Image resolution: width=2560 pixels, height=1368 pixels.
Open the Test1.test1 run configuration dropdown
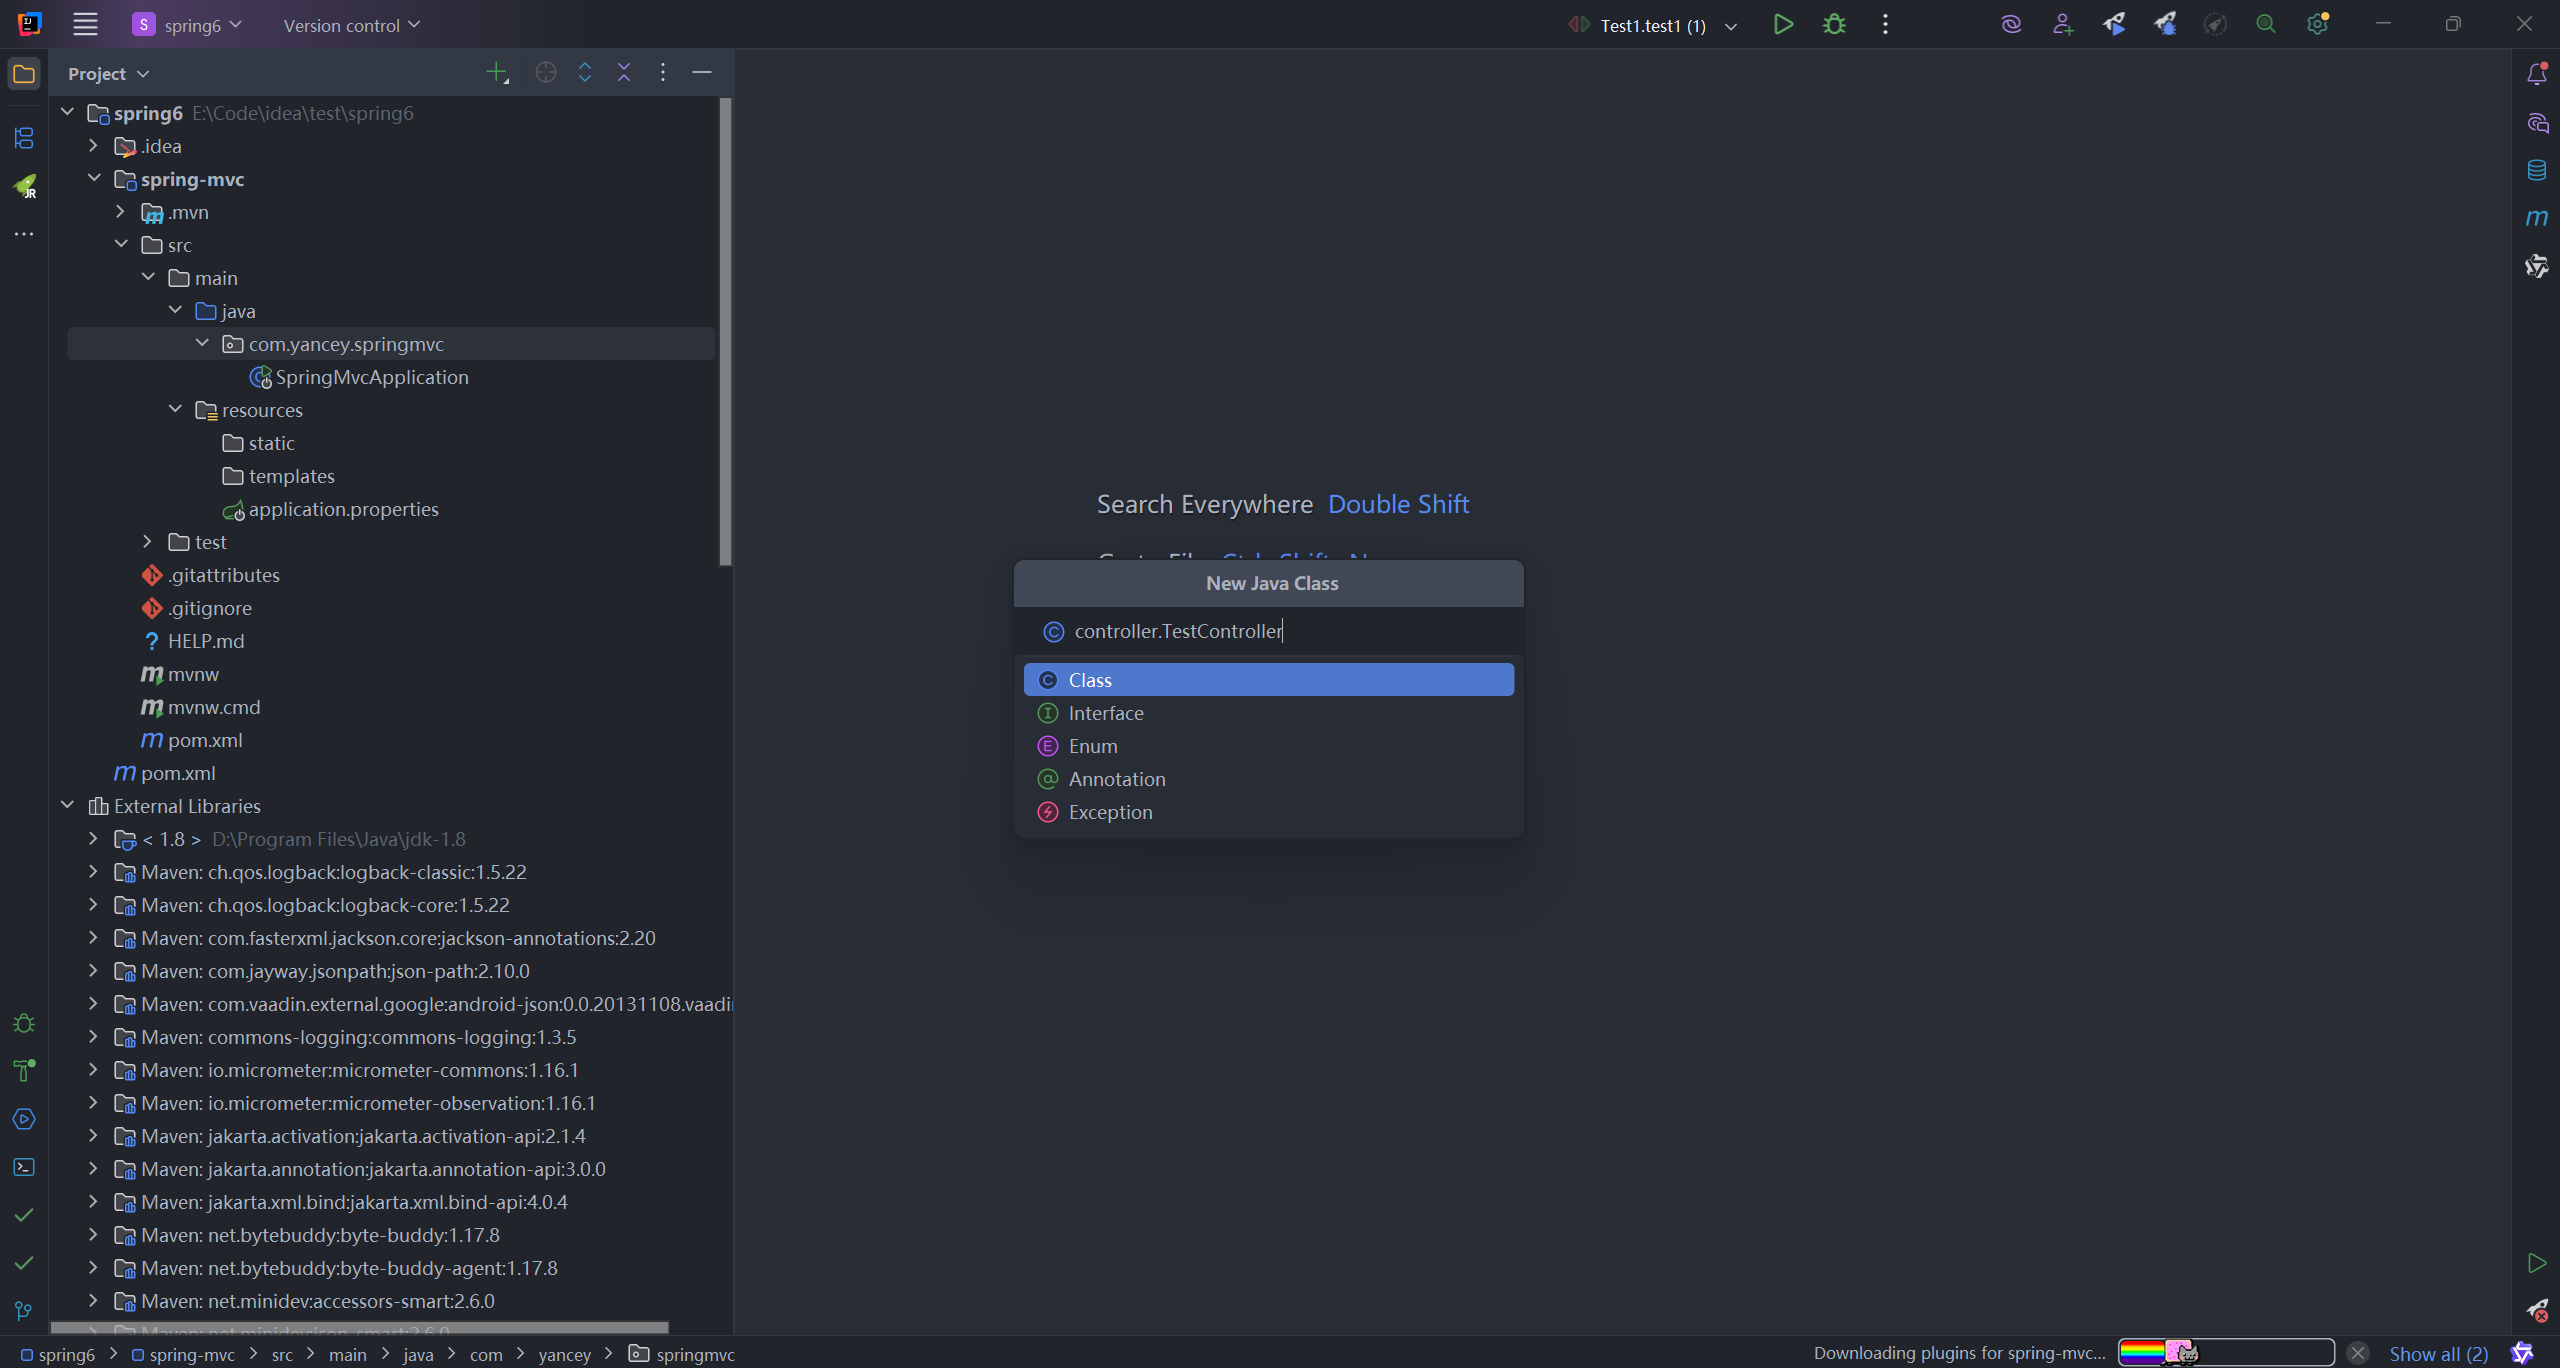1731,26
